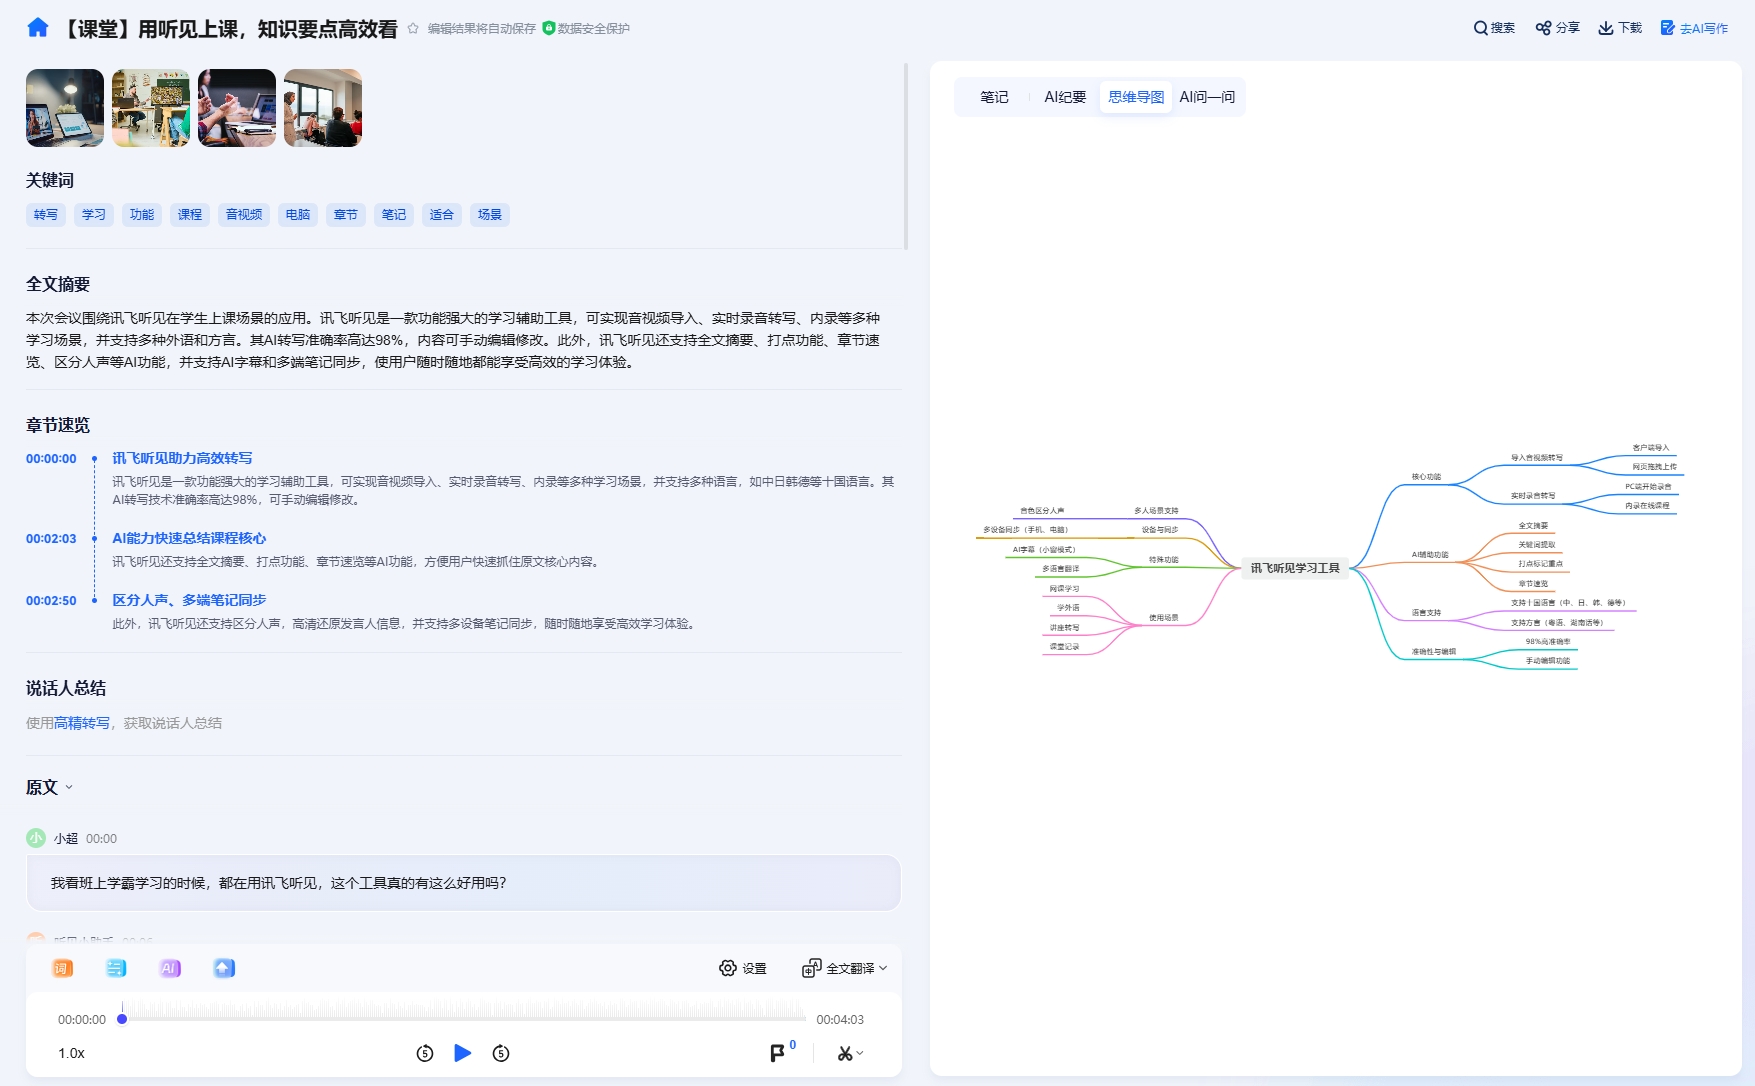Download the file via 下载
The height and width of the screenshot is (1086, 1755).
1620,28
